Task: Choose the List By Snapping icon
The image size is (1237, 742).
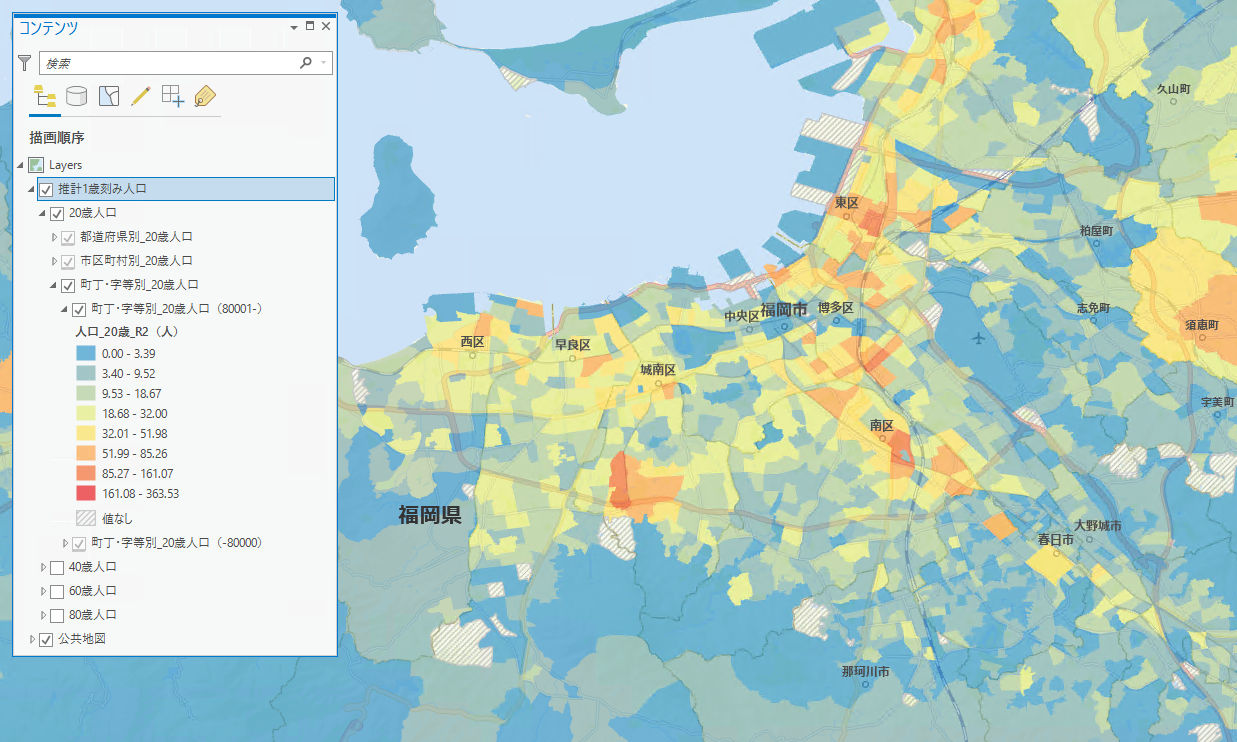Action: pyautogui.click(x=173, y=96)
